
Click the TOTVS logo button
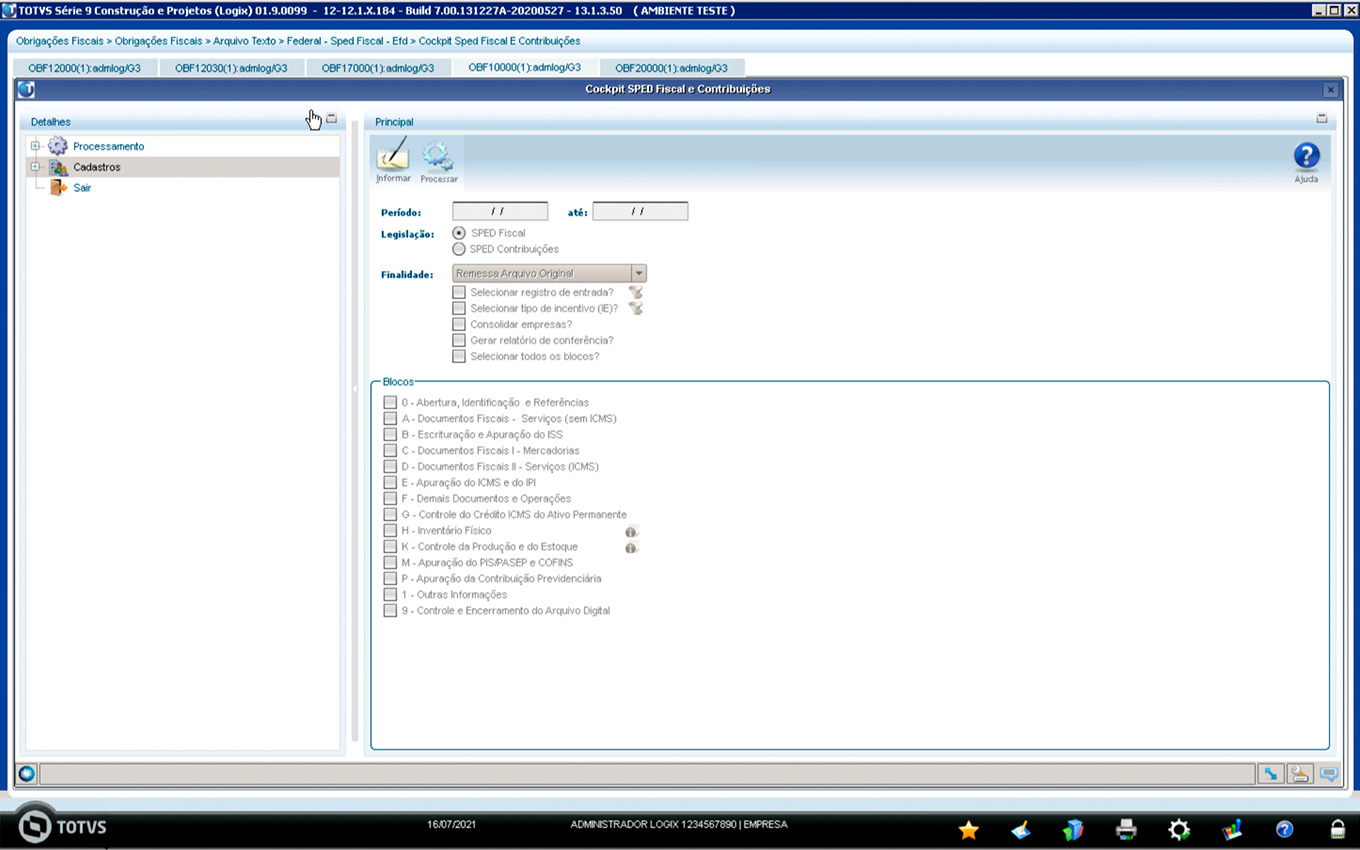[62, 826]
